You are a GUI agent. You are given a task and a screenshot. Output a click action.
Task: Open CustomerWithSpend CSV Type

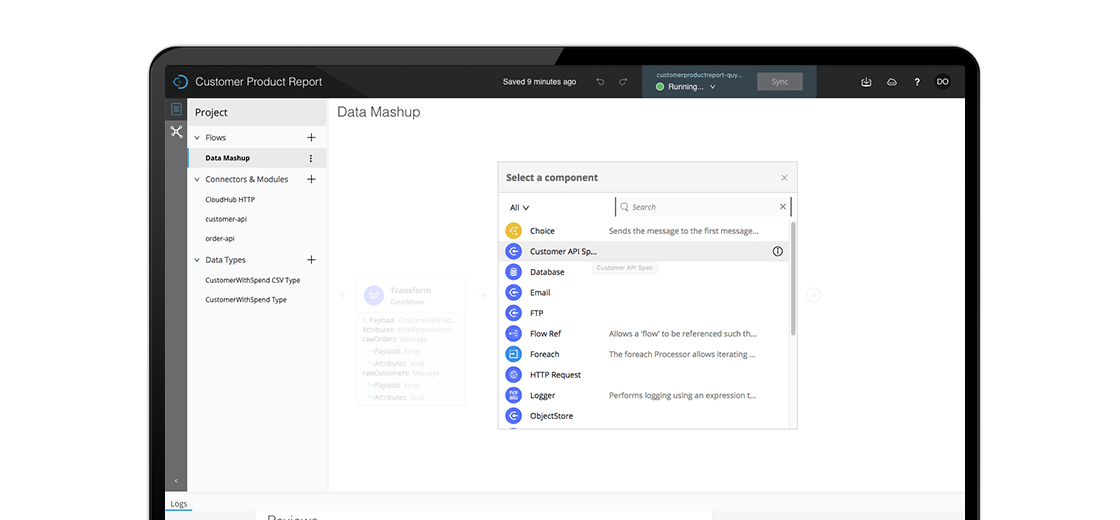[x=252, y=280]
